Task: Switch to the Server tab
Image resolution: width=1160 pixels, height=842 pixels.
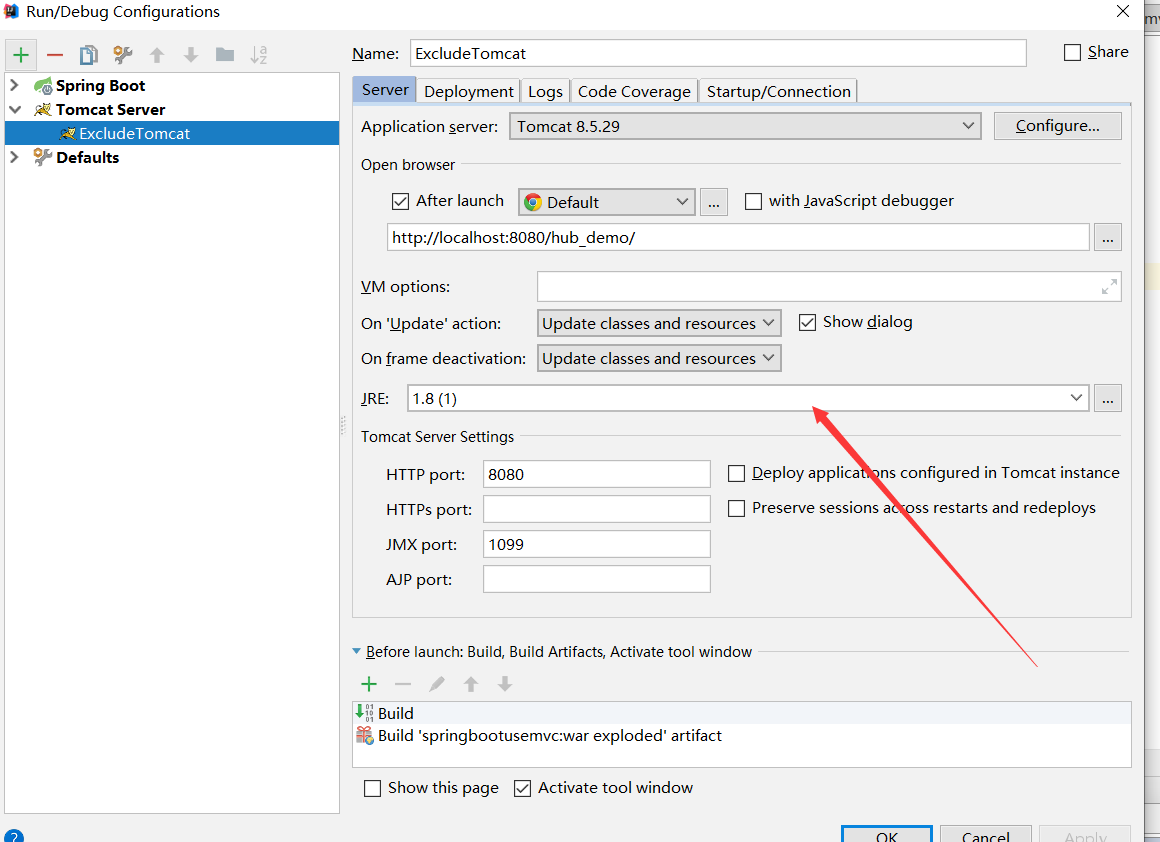Action: pos(385,90)
